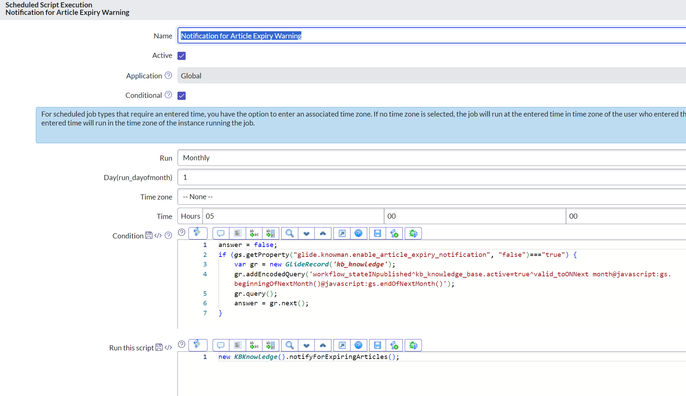Click replace all icon in Condition toolbar
This screenshot has height=396, width=686.
click(271, 234)
